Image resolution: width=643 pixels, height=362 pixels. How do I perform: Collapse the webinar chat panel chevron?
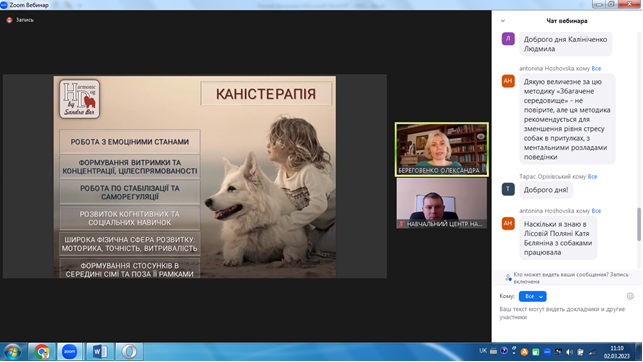(x=503, y=21)
